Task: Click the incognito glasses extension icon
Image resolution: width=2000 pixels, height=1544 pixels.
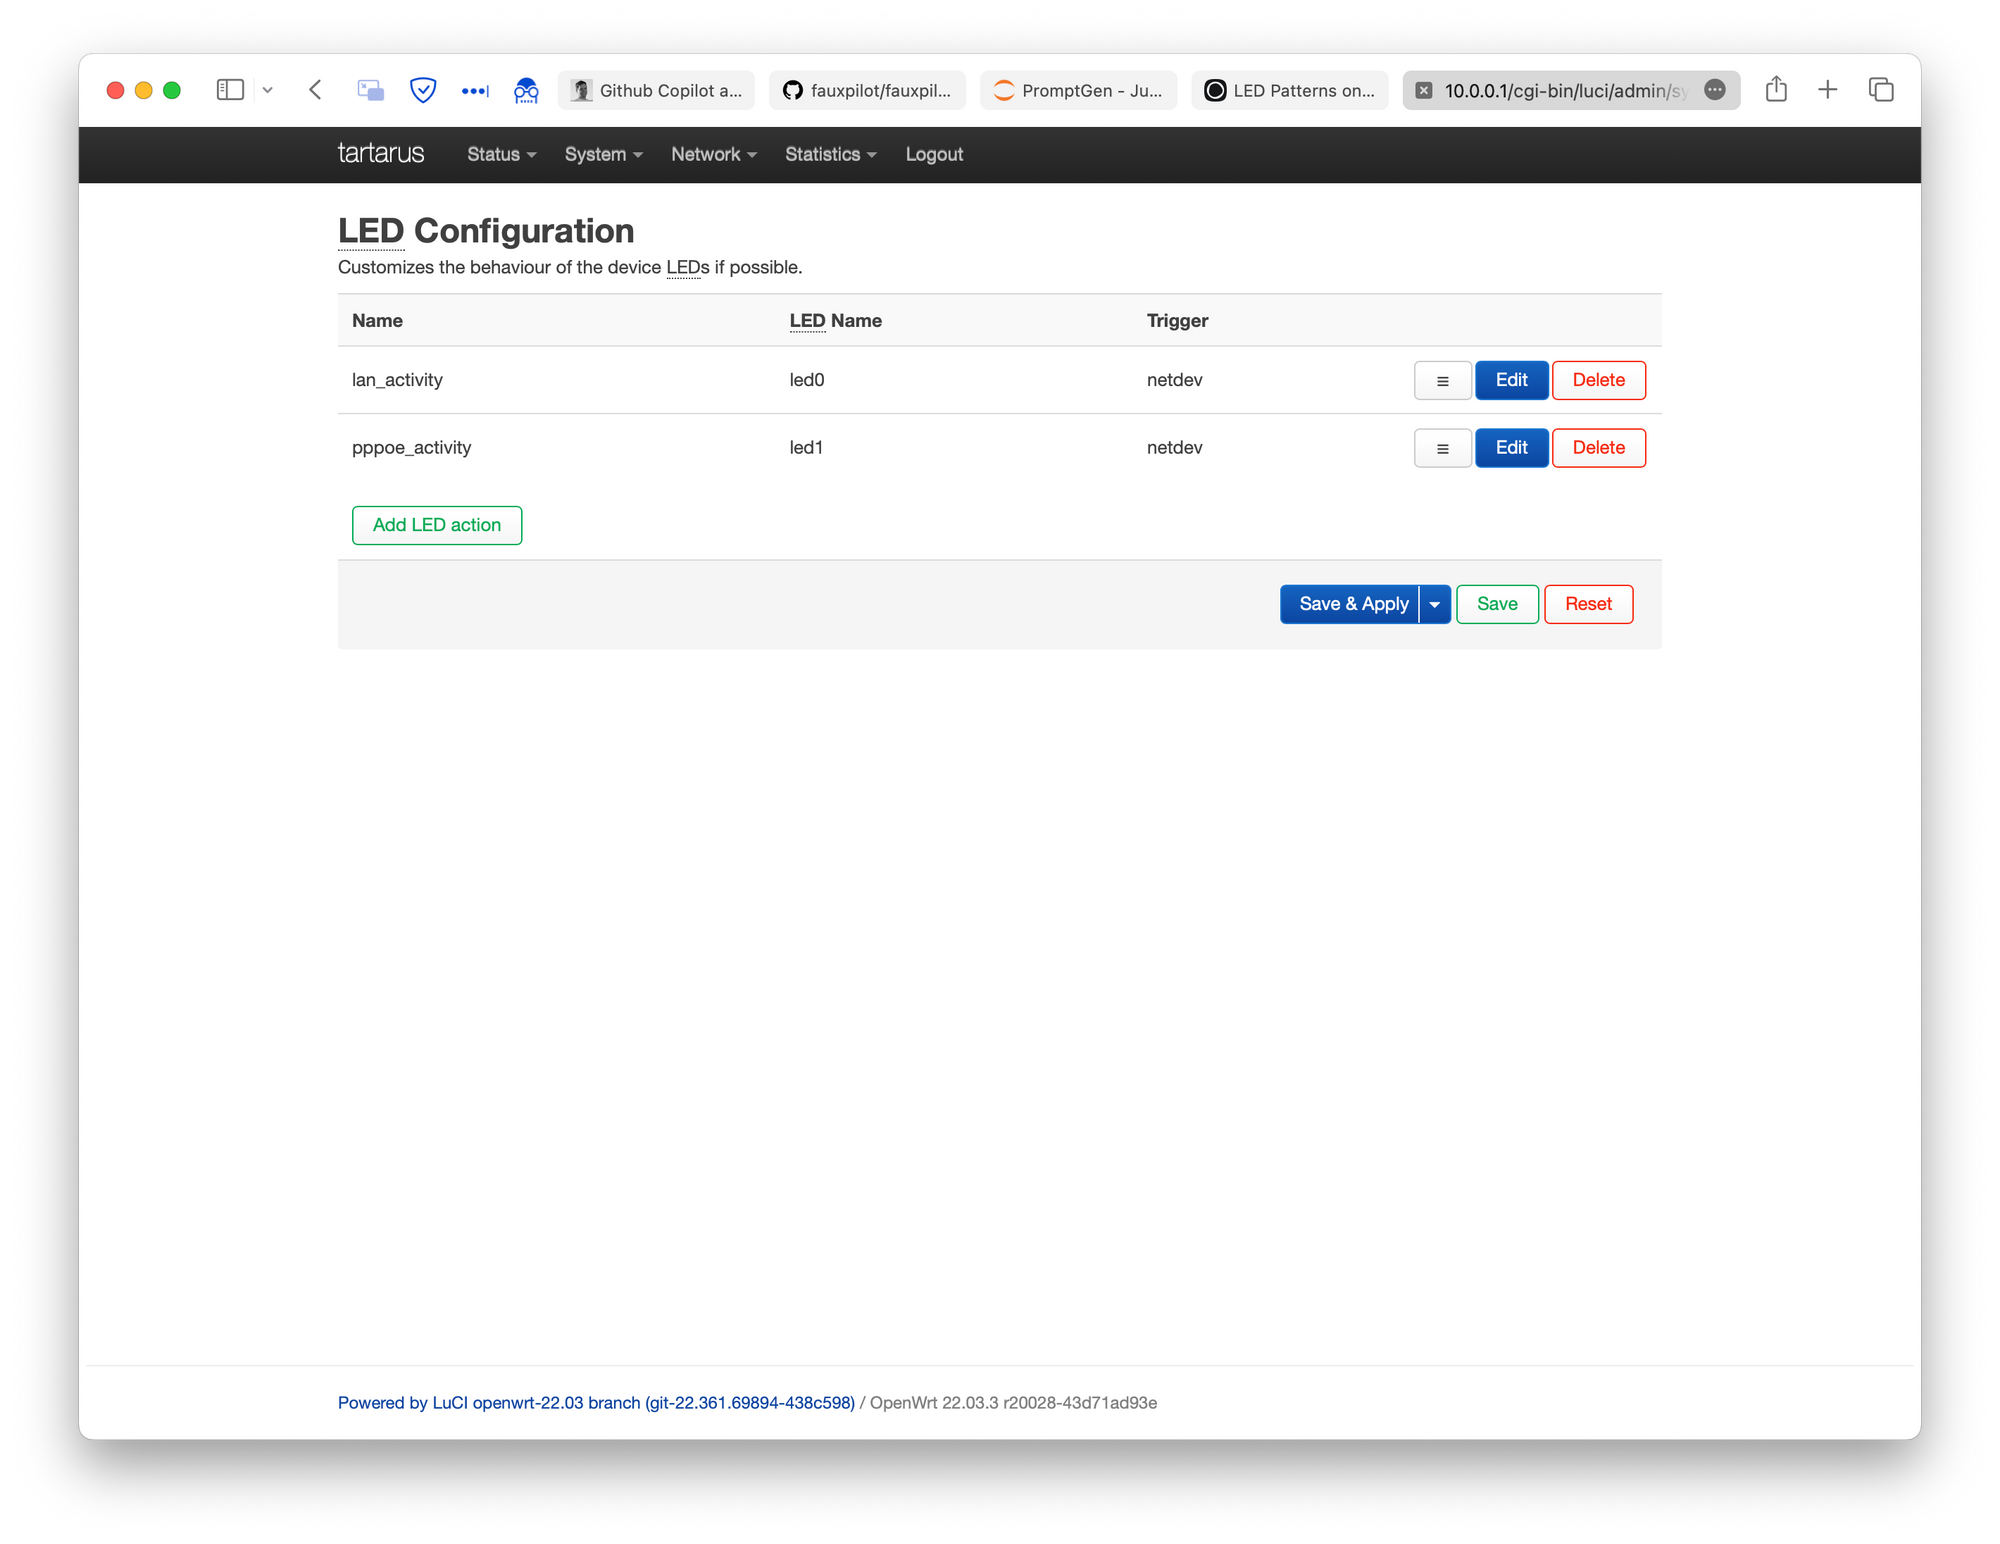Action: [x=526, y=91]
